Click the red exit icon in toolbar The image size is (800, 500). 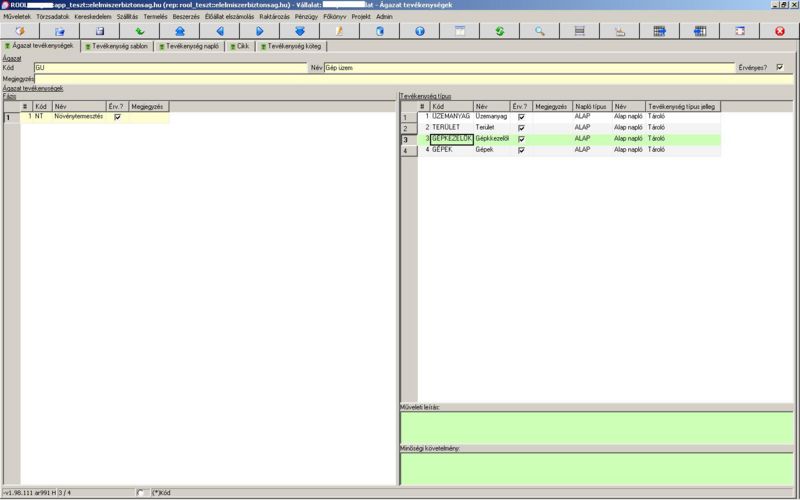(779, 31)
